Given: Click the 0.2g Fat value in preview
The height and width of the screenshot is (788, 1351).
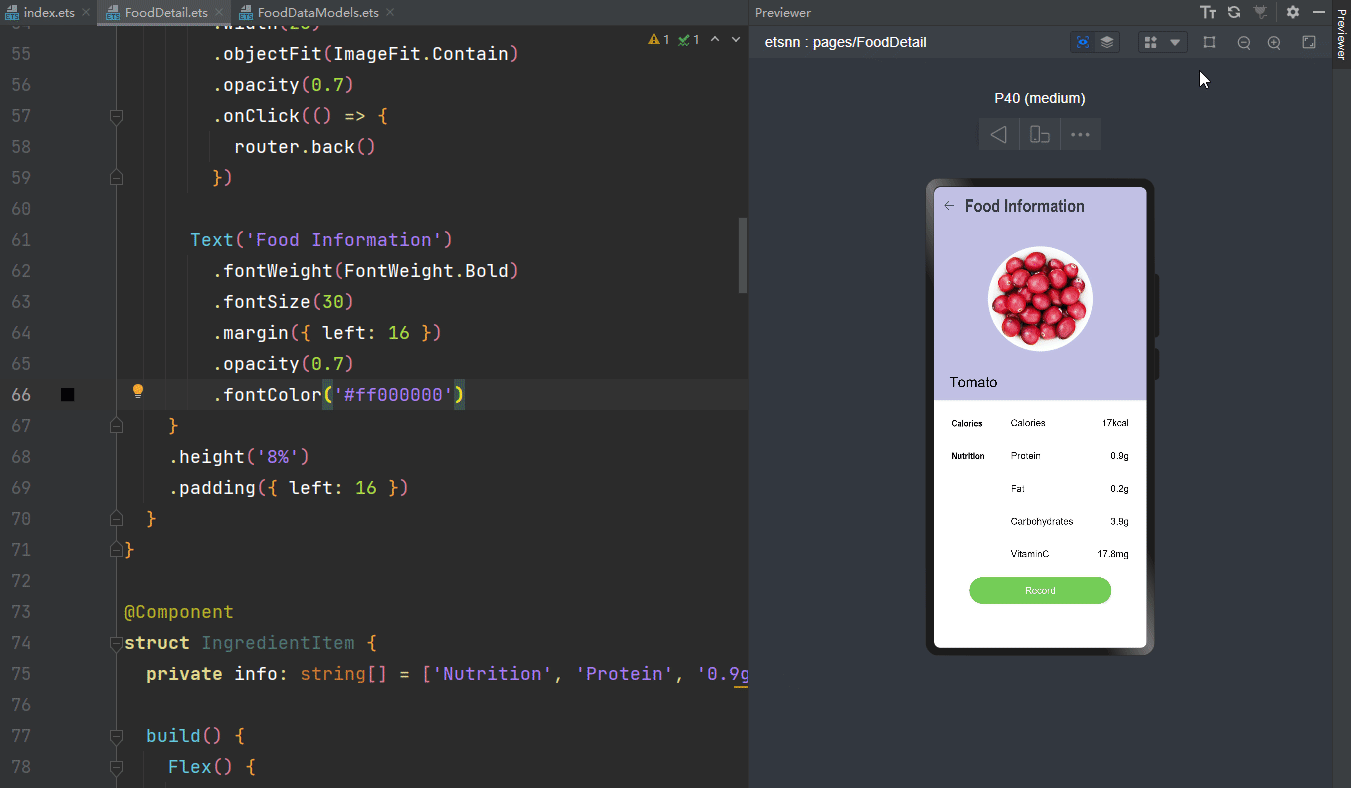Looking at the screenshot, I should (x=1119, y=489).
